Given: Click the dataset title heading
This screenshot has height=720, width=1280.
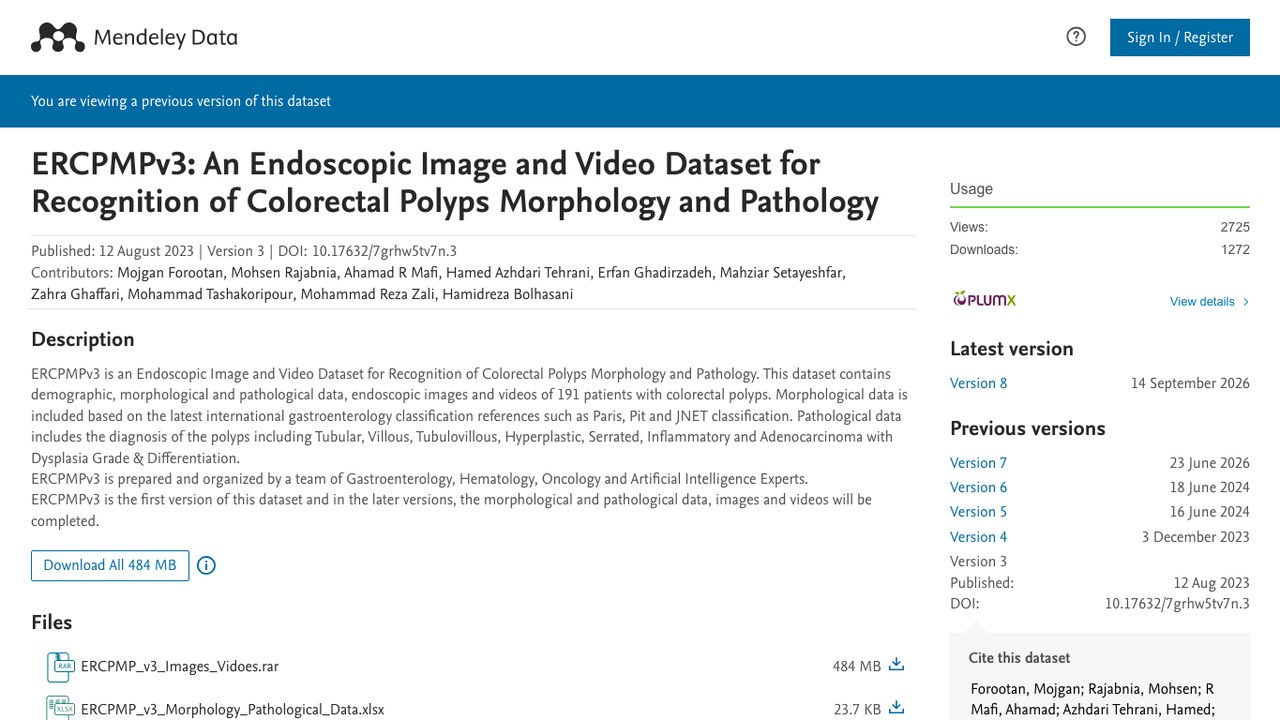Looking at the screenshot, I should [455, 182].
